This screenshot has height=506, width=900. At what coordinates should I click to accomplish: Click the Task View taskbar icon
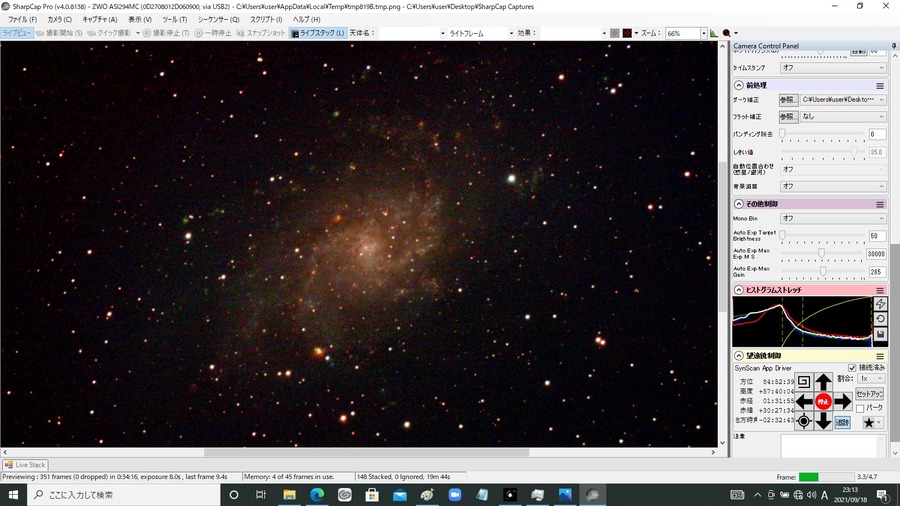261,495
